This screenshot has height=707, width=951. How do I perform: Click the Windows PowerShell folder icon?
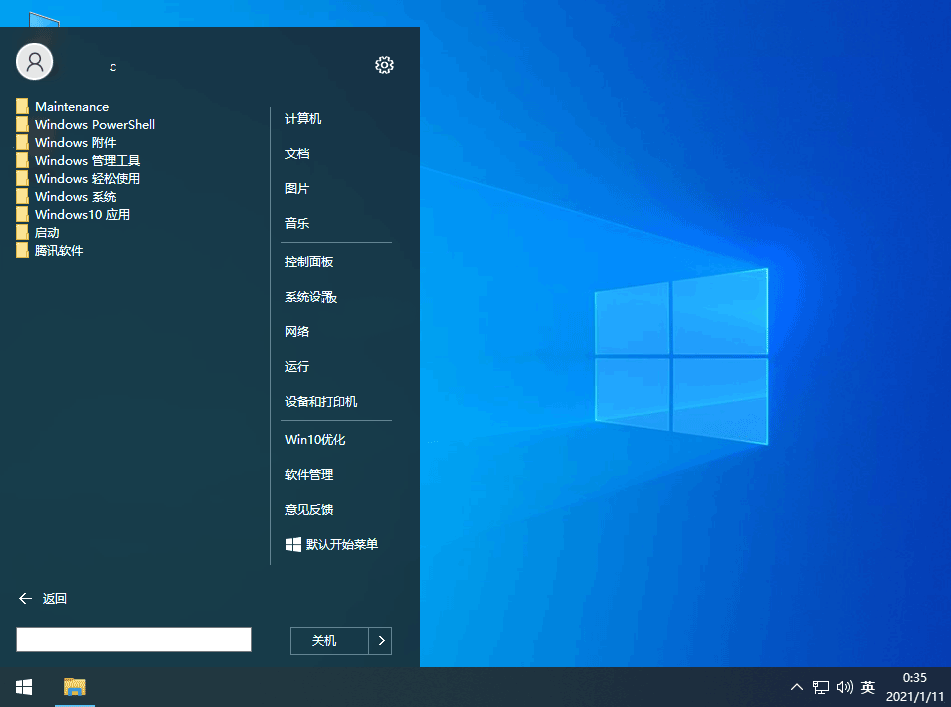click(22, 125)
